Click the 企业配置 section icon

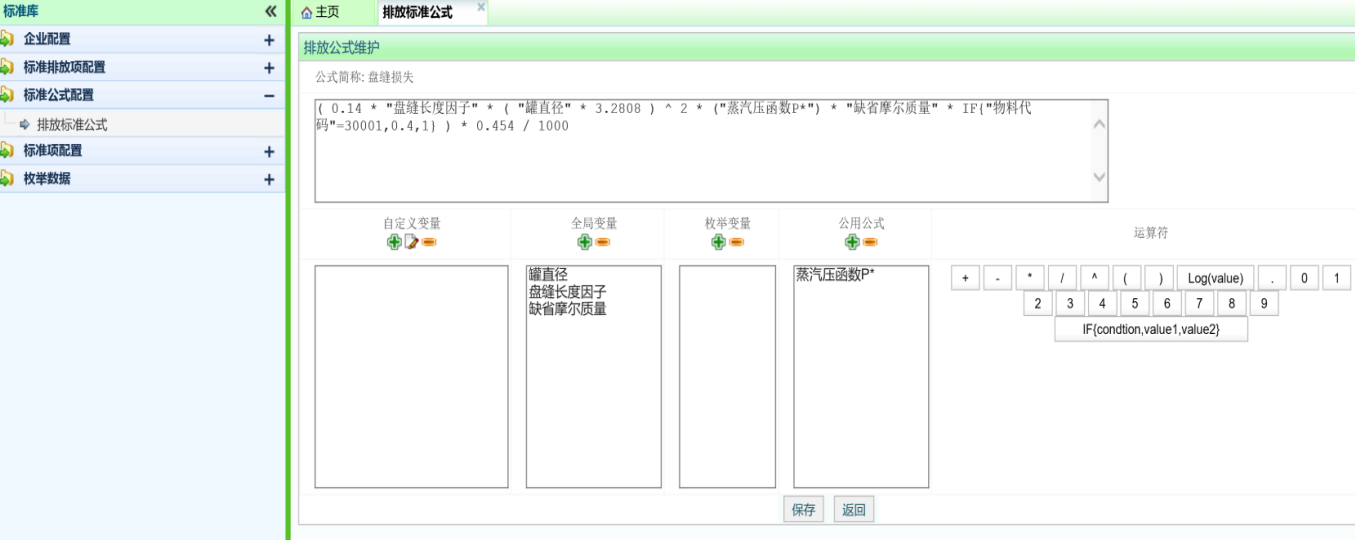pyautogui.click(x=7, y=39)
